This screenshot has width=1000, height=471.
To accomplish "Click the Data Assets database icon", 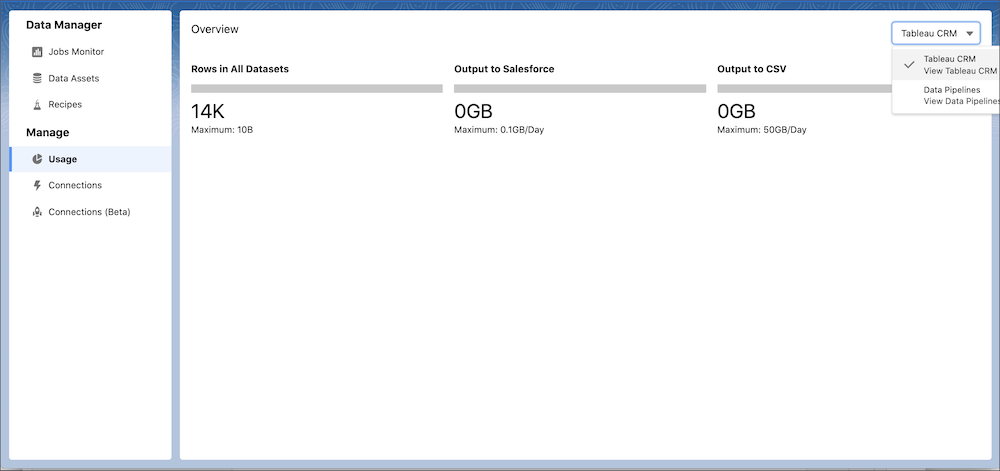I will [37, 78].
